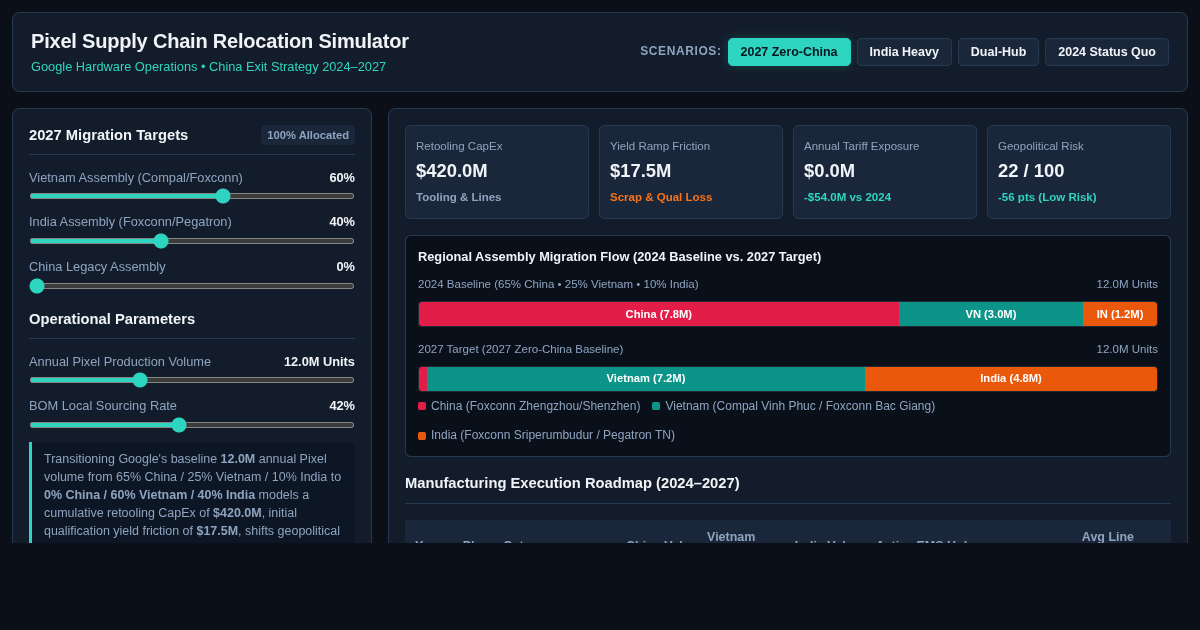Viewport: 1200px width, 630px height.
Task: Click the -56 pts (Low Risk) text
Action: coord(1047,197)
